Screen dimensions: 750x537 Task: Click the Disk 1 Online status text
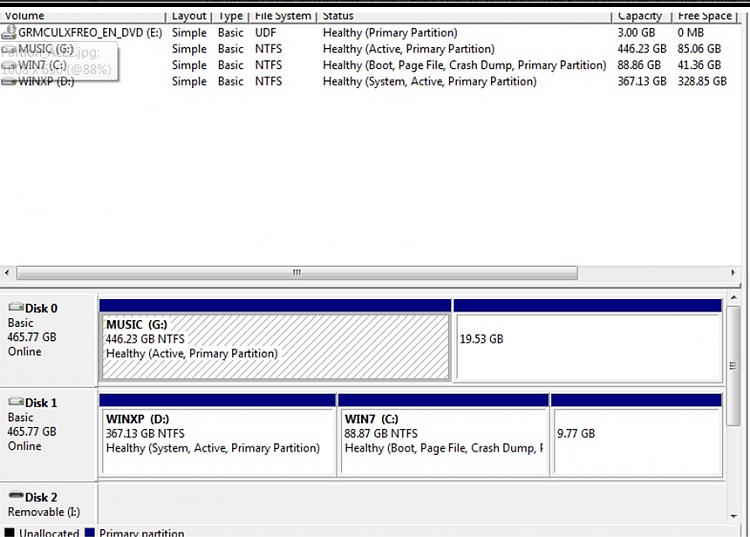point(24,446)
